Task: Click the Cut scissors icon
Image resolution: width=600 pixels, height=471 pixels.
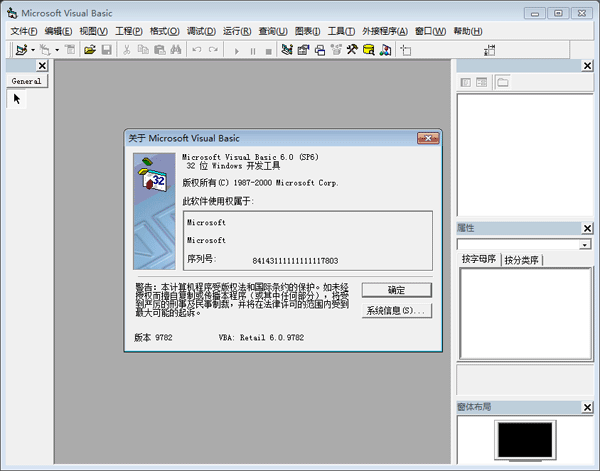Action: 127,50
